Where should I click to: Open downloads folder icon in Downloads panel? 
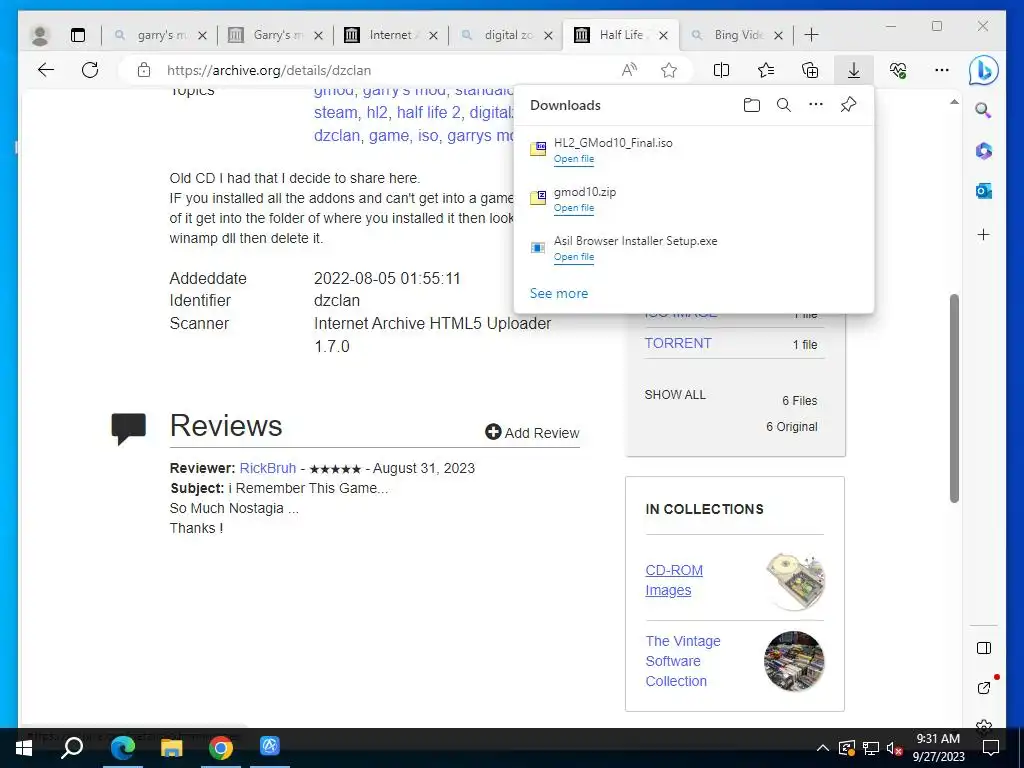point(752,105)
